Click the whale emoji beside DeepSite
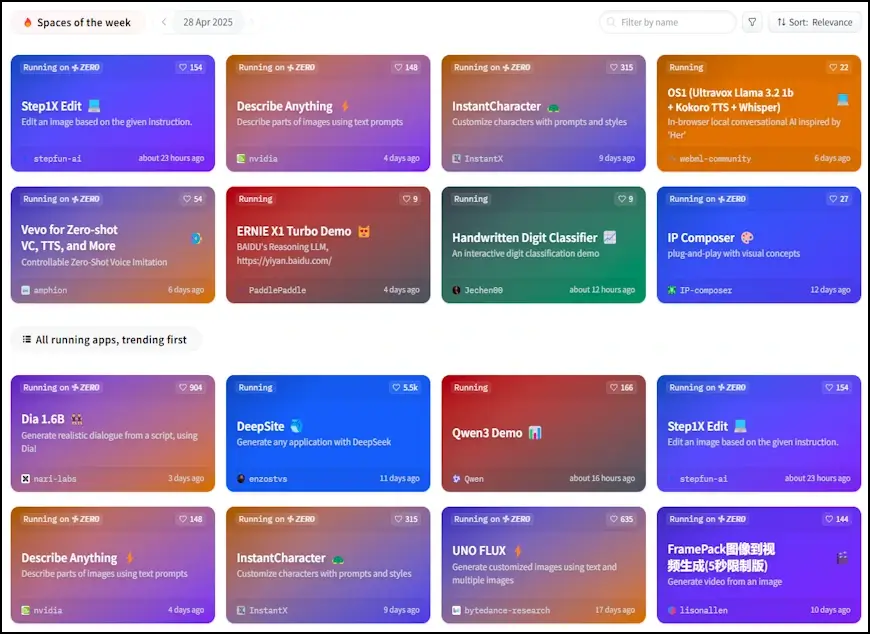Image resolution: width=870 pixels, height=634 pixels. [297, 426]
